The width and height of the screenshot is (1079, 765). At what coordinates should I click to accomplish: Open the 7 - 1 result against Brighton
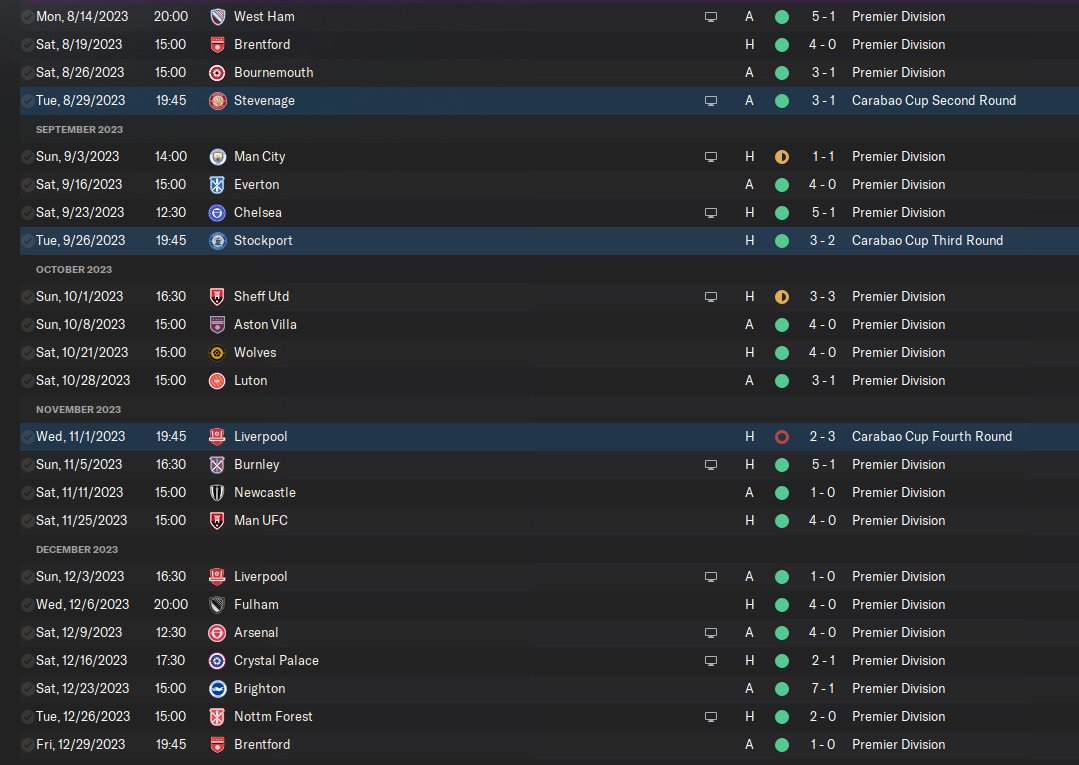[x=823, y=689]
